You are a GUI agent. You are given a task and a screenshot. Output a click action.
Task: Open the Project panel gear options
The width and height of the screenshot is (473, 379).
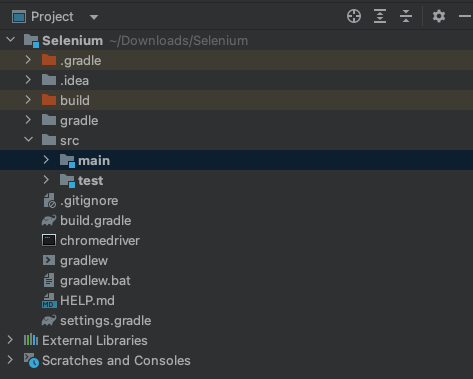pyautogui.click(x=439, y=16)
